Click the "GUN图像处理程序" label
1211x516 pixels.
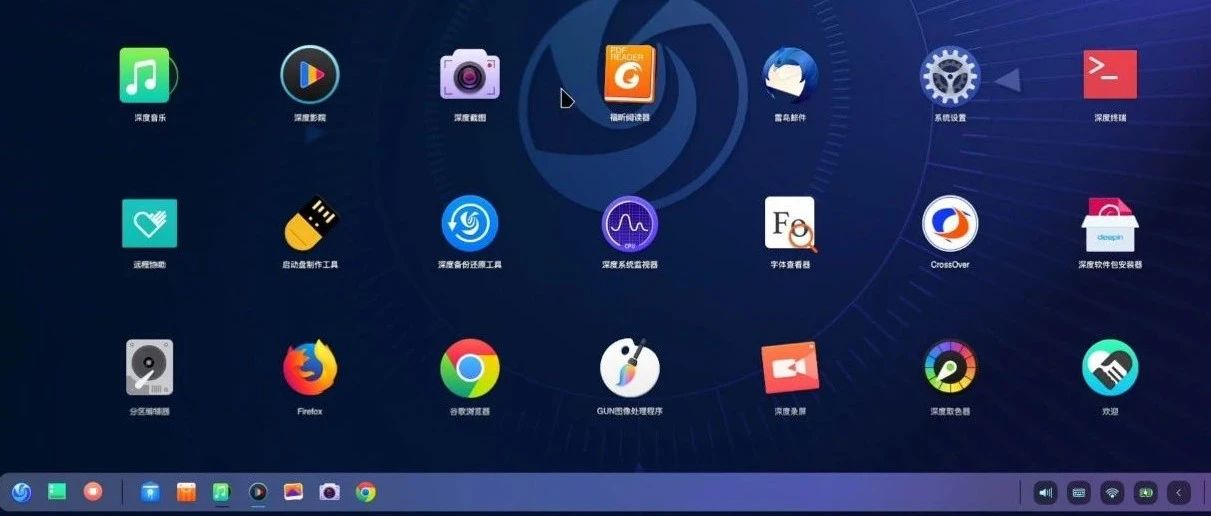(630, 411)
